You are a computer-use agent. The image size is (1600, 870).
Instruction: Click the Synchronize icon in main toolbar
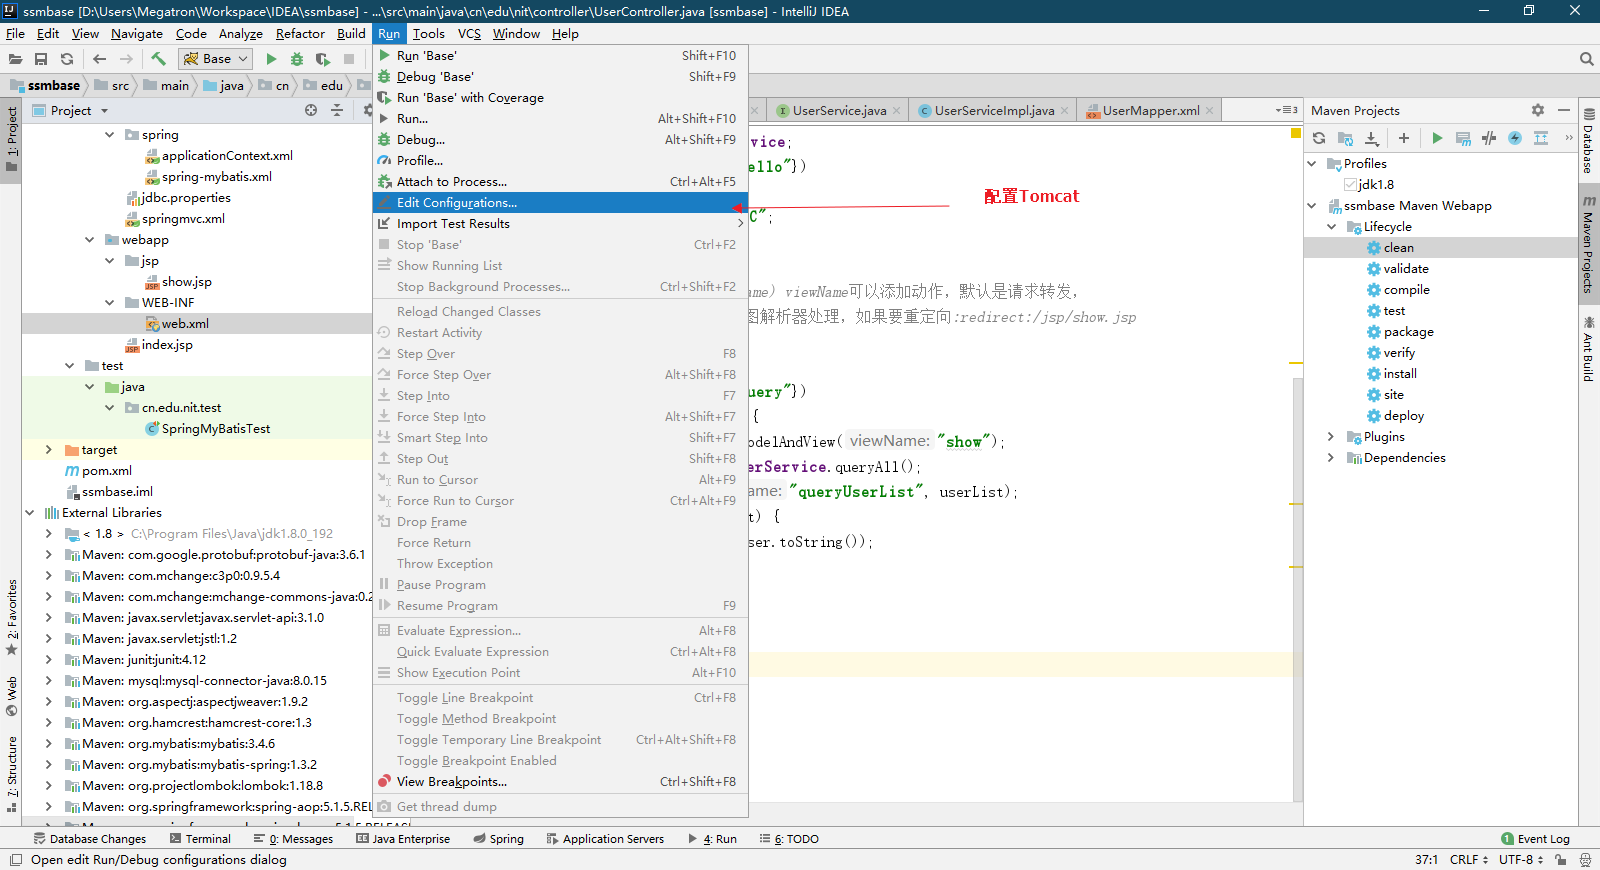tap(67, 59)
